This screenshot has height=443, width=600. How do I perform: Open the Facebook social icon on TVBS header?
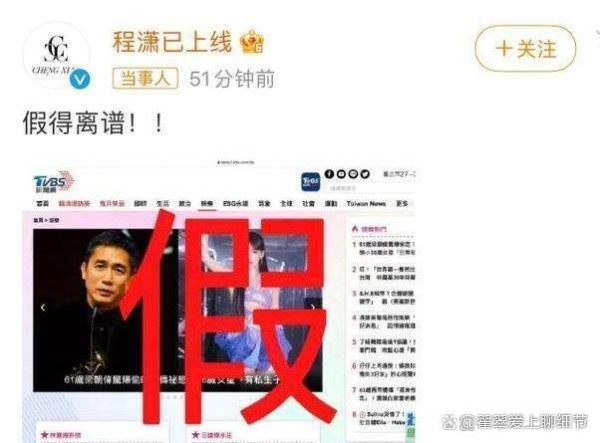tap(329, 174)
